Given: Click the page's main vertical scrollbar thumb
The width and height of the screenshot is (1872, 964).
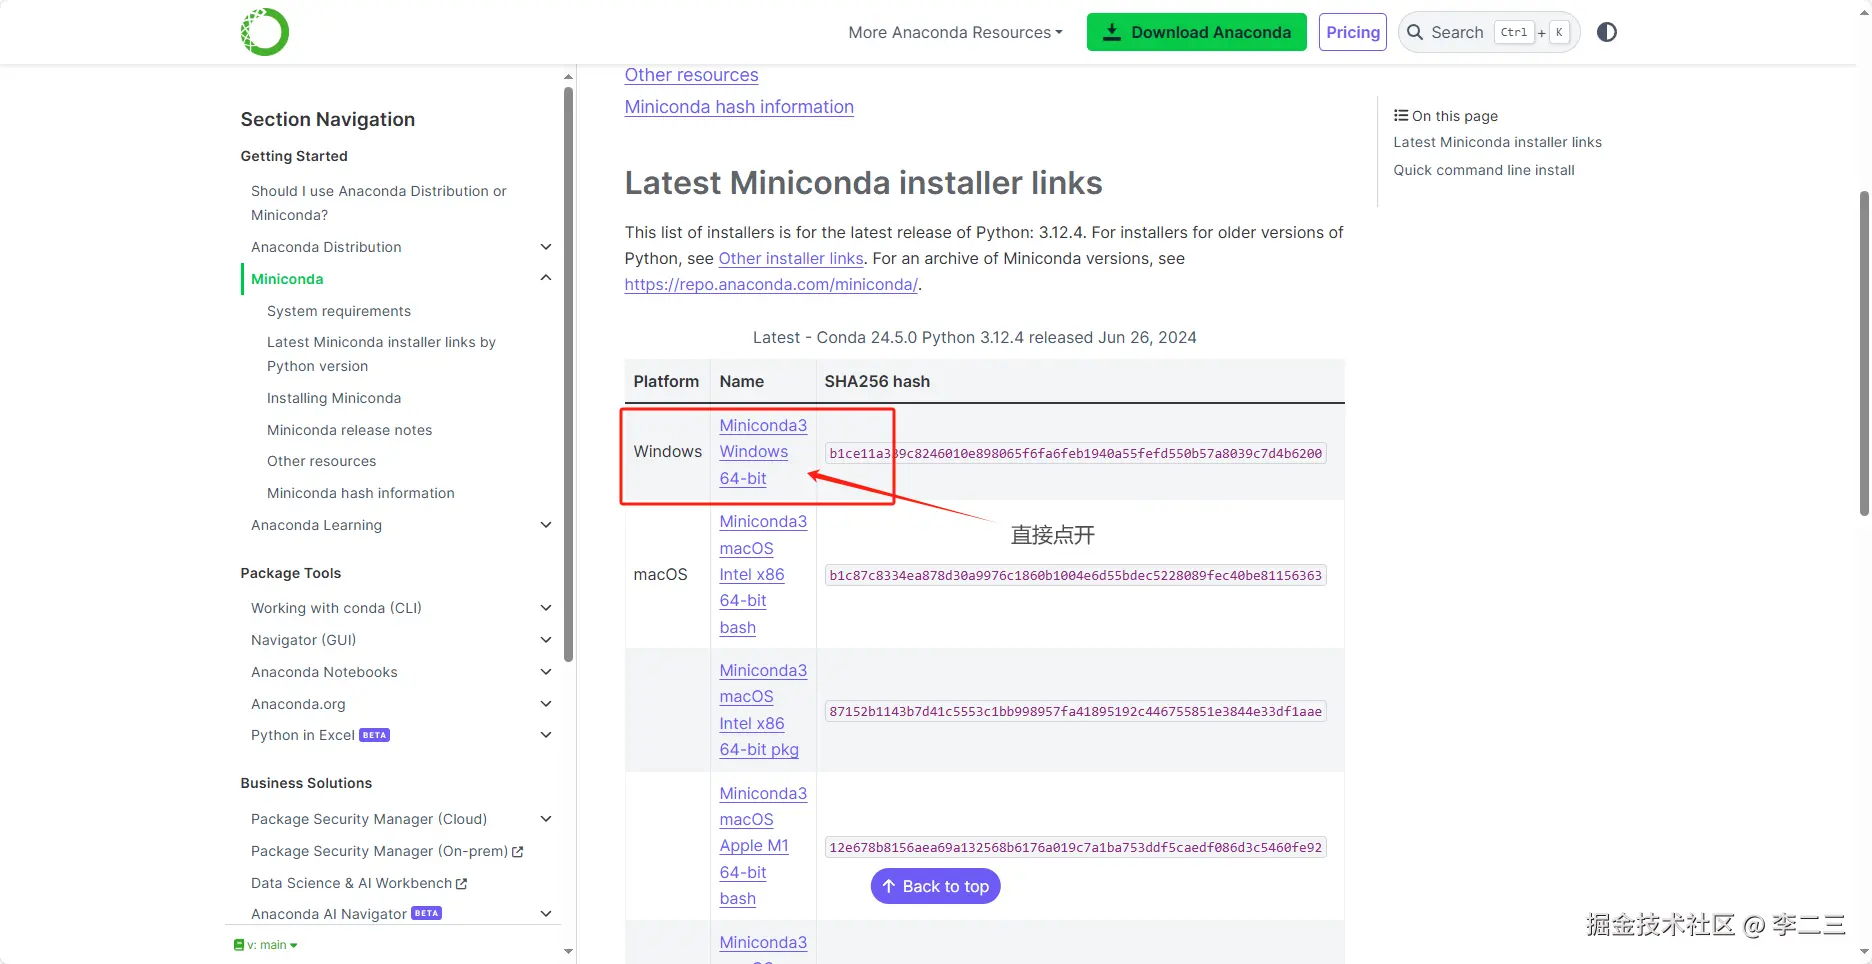Looking at the screenshot, I should point(1864,352).
